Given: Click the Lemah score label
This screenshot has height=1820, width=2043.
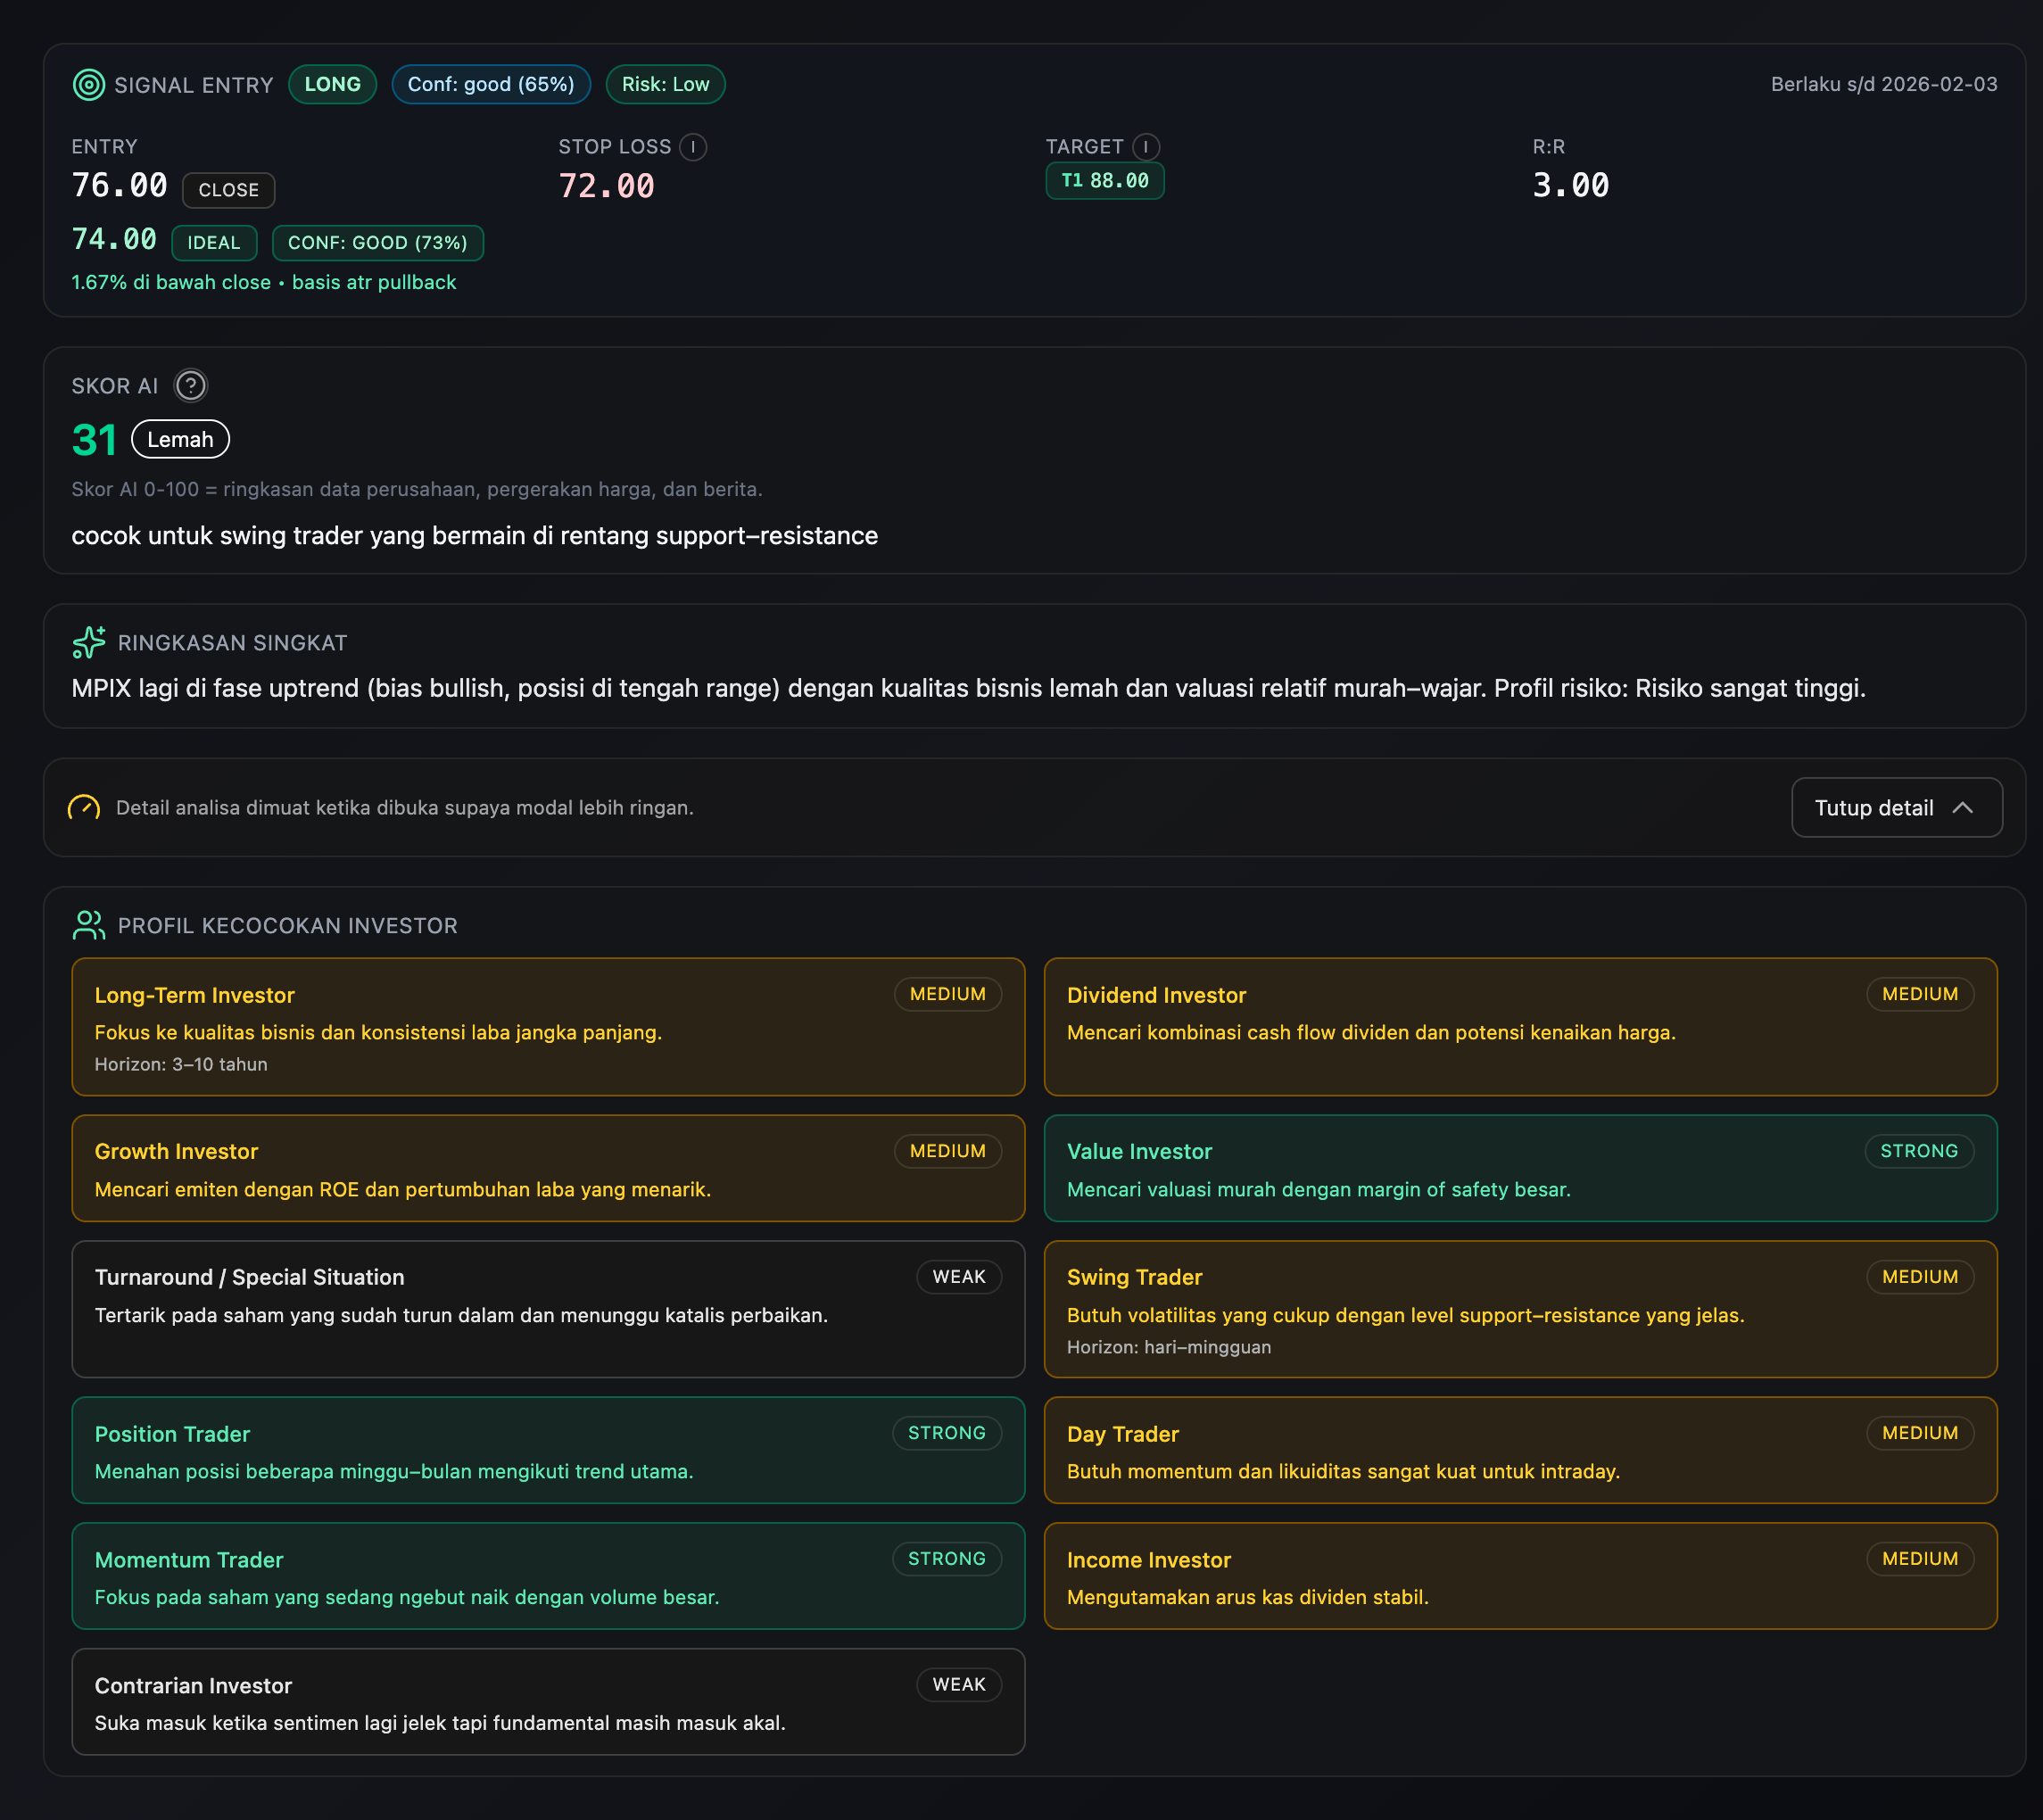Looking at the screenshot, I should pyautogui.click(x=180, y=440).
